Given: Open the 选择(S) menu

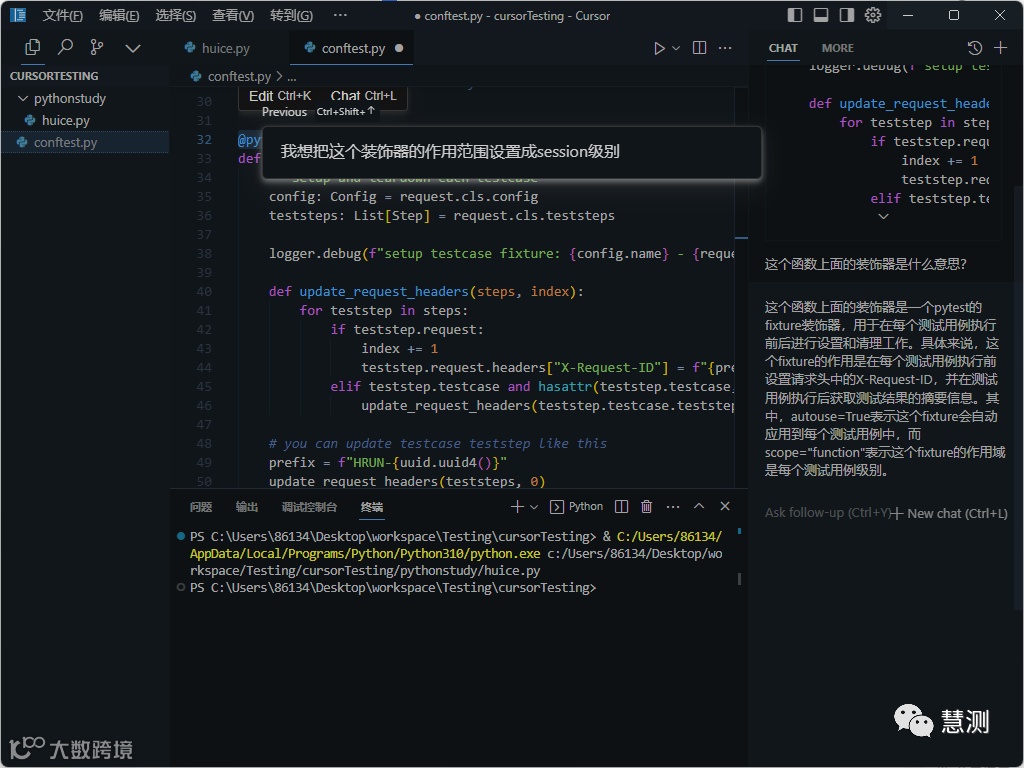Looking at the screenshot, I should pos(176,16).
